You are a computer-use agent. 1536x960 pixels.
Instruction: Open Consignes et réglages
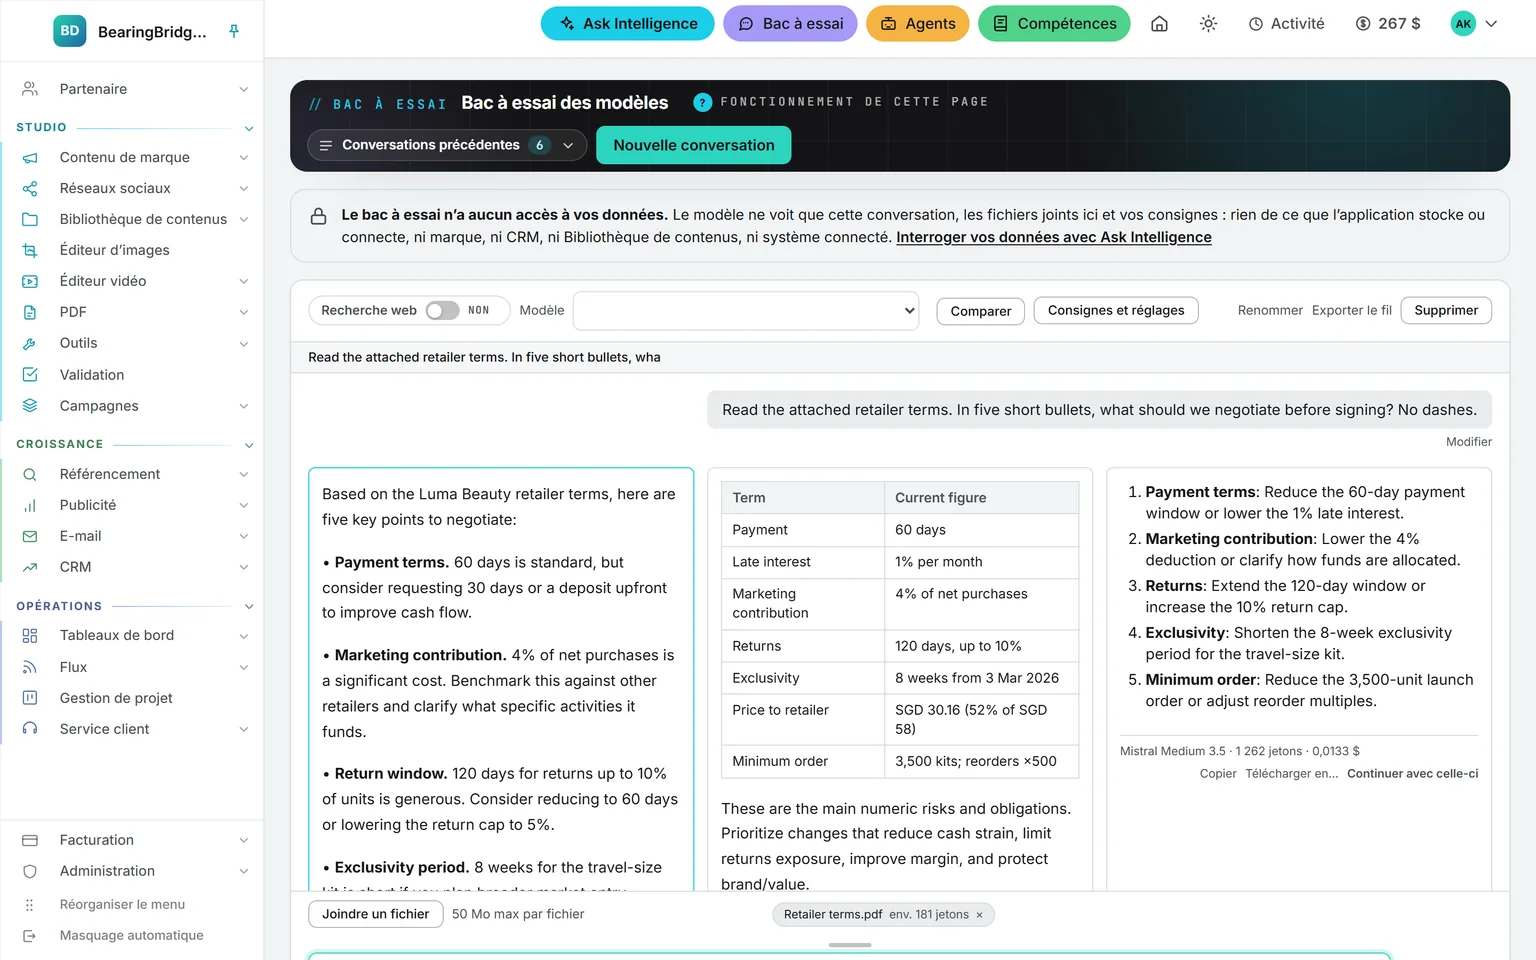[1116, 311]
